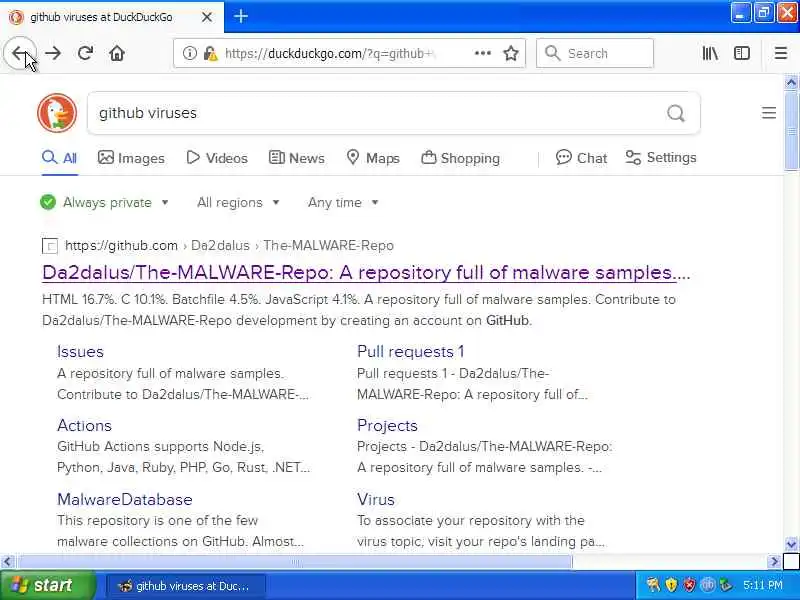Image resolution: width=800 pixels, height=600 pixels.
Task: Switch to the Videos tab
Action: click(217, 158)
